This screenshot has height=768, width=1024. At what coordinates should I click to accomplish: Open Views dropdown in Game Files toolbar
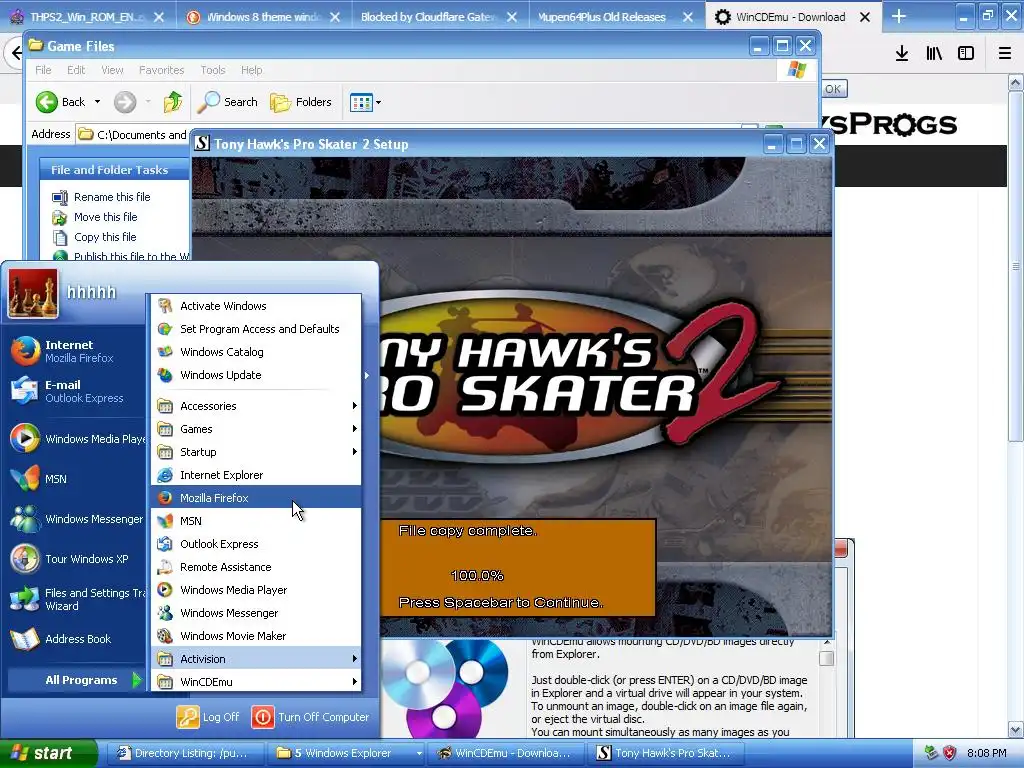pyautogui.click(x=365, y=102)
